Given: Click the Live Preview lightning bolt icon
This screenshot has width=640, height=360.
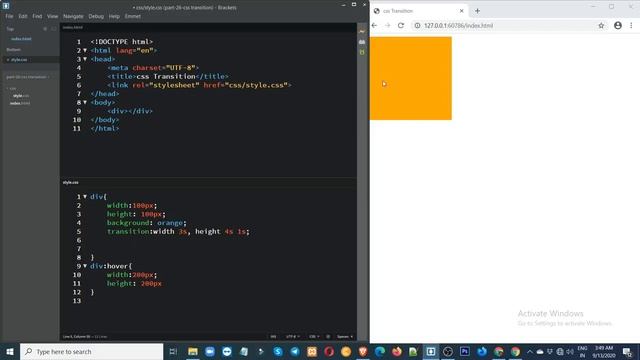Looking at the screenshot, I should [x=362, y=31].
